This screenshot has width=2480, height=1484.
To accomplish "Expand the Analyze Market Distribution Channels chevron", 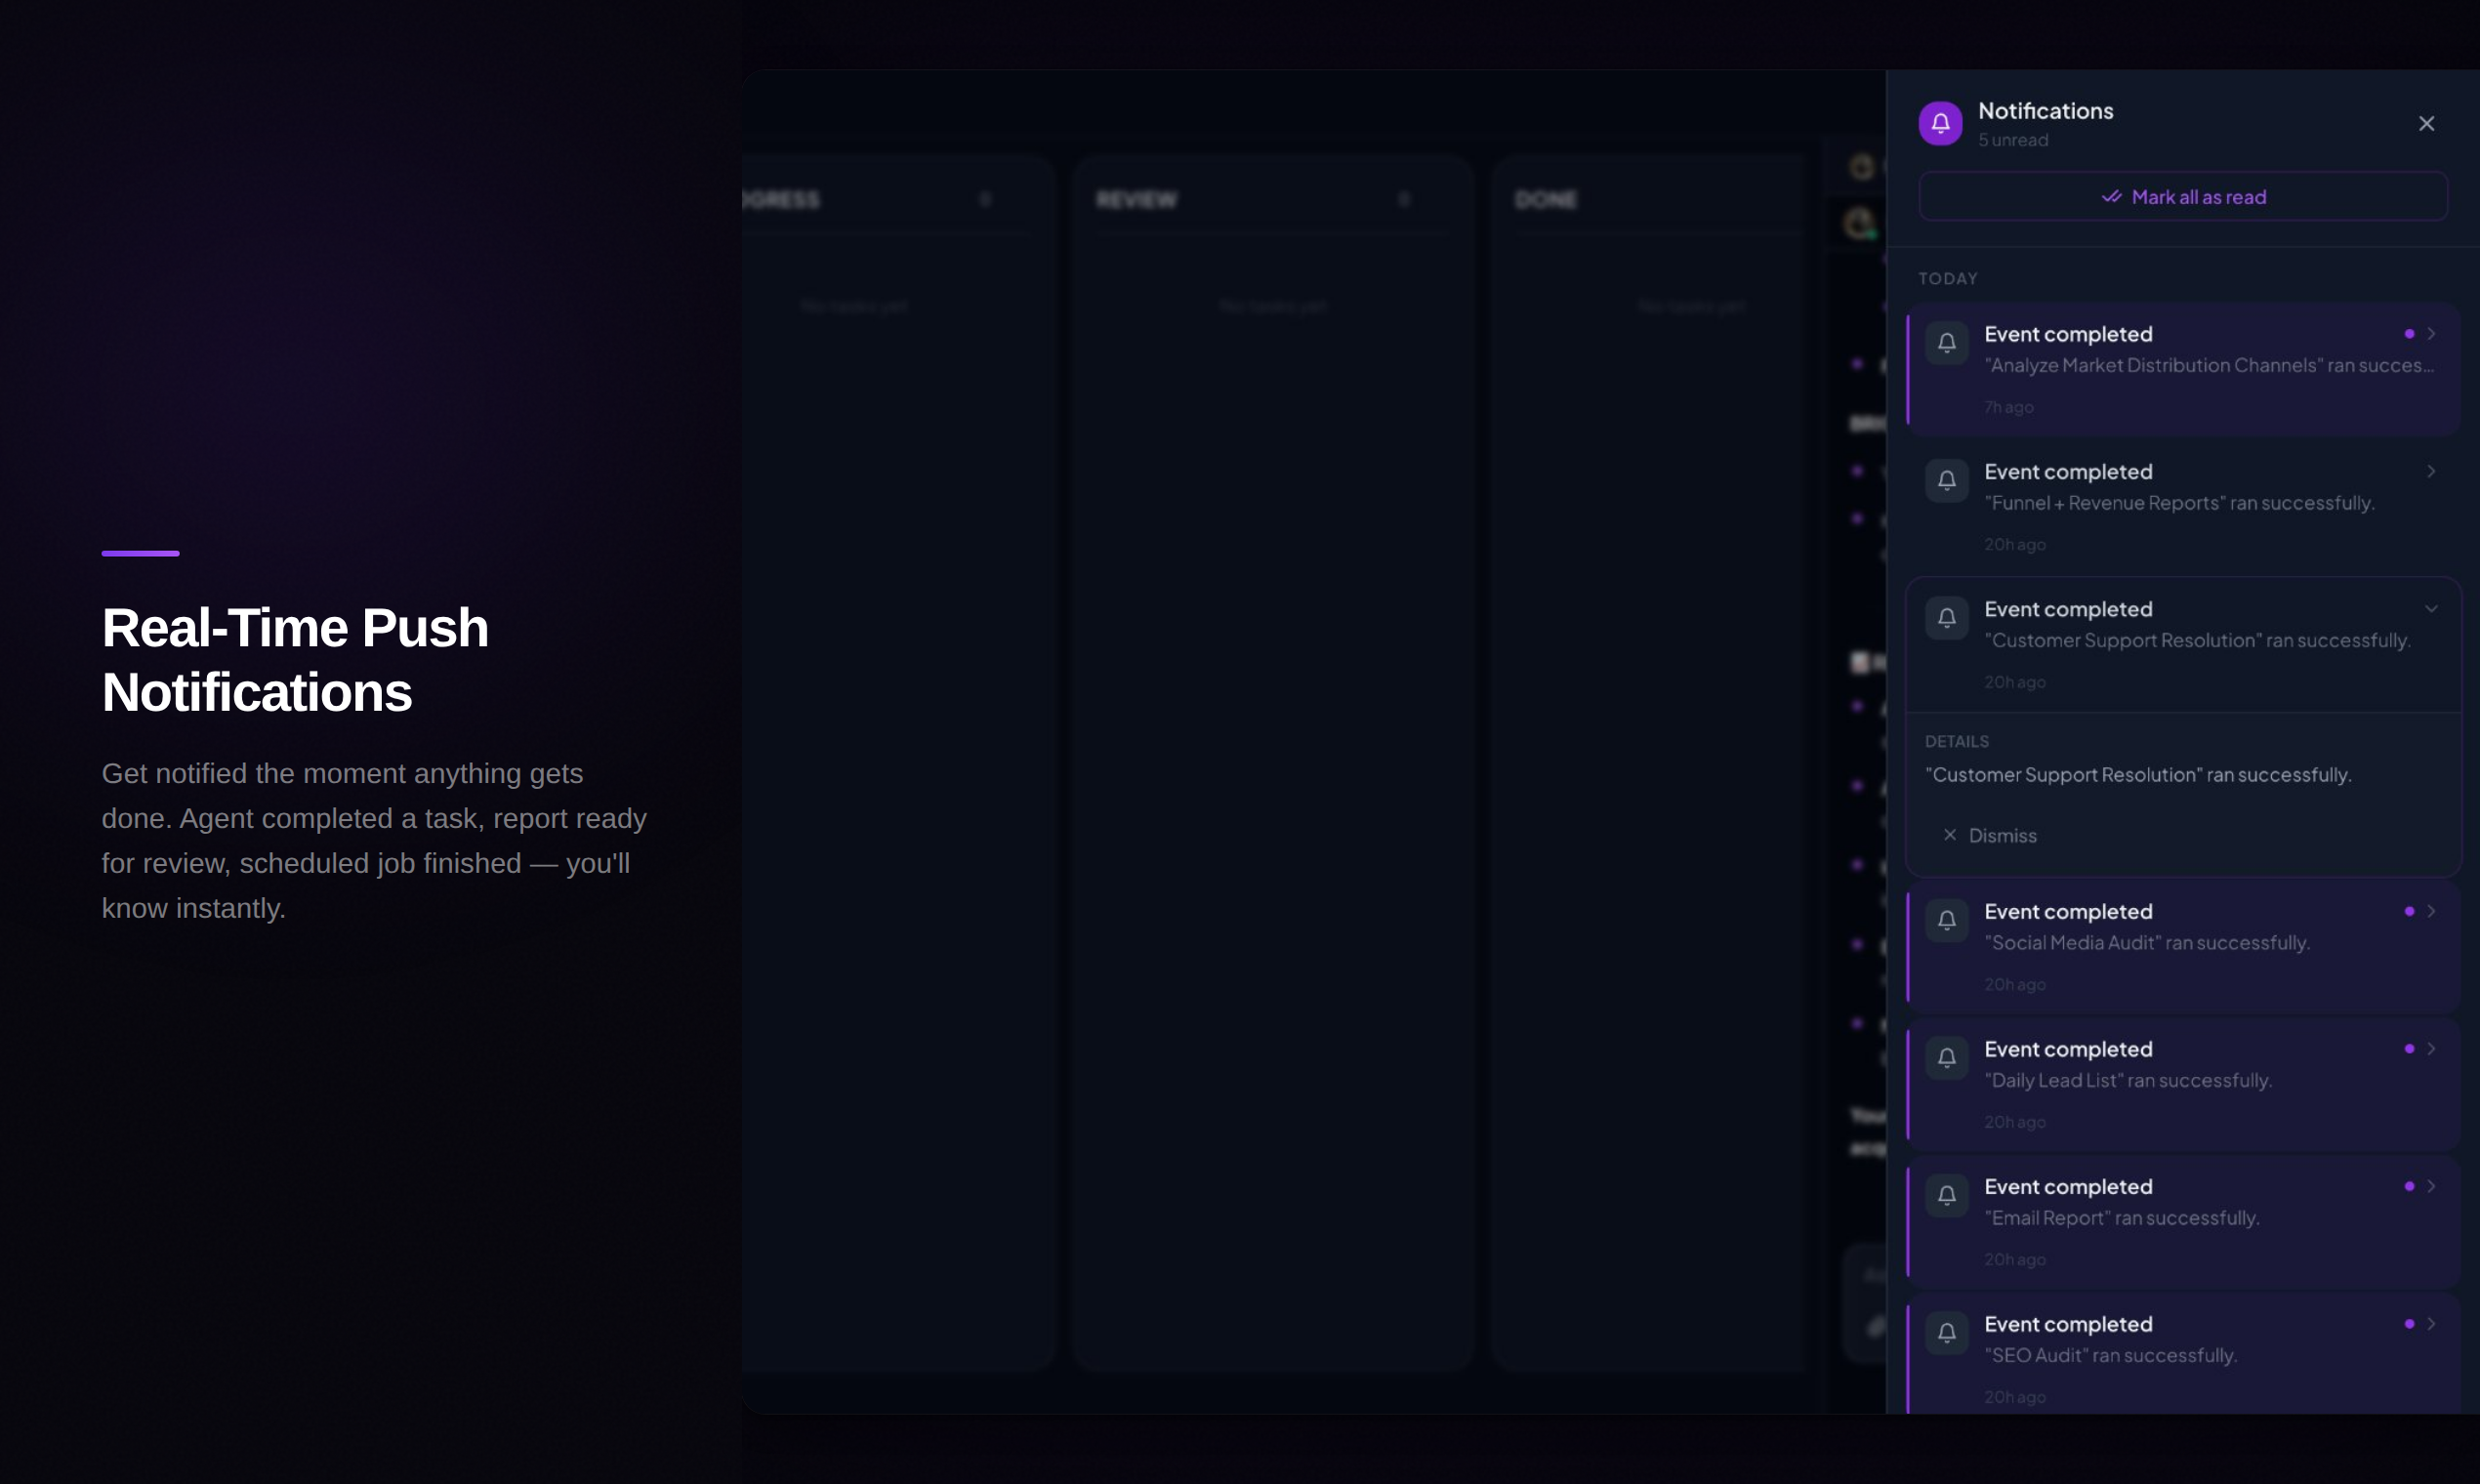I will click(2431, 334).
